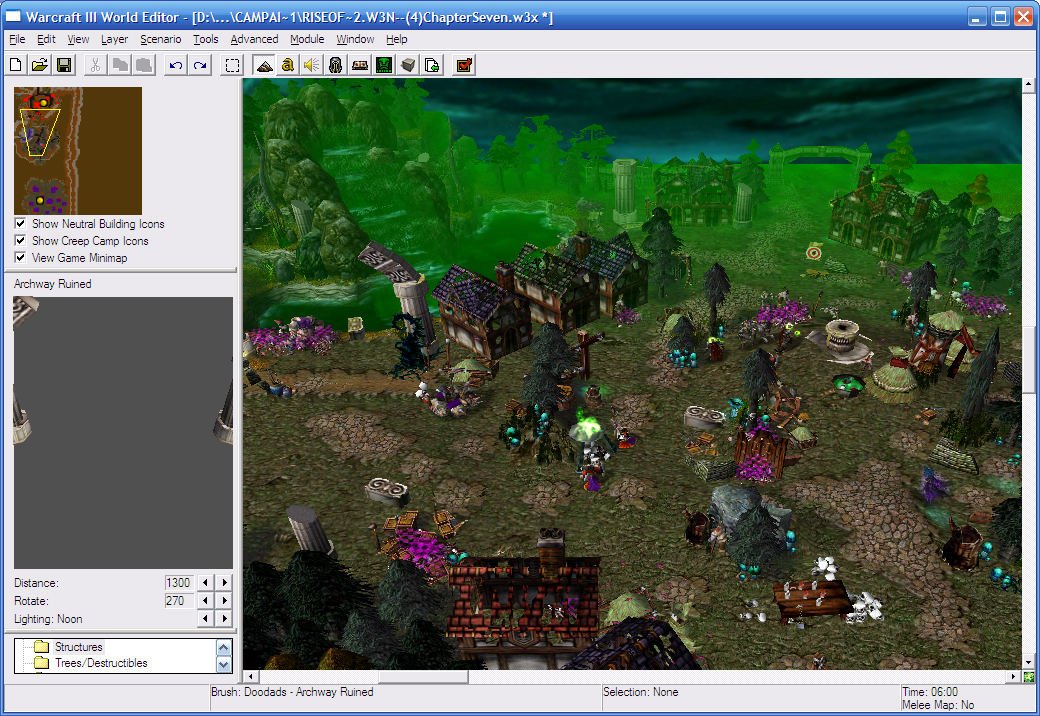The width and height of the screenshot is (1040, 716).
Task: Launch Test Map from the toolbar
Action: (464, 65)
